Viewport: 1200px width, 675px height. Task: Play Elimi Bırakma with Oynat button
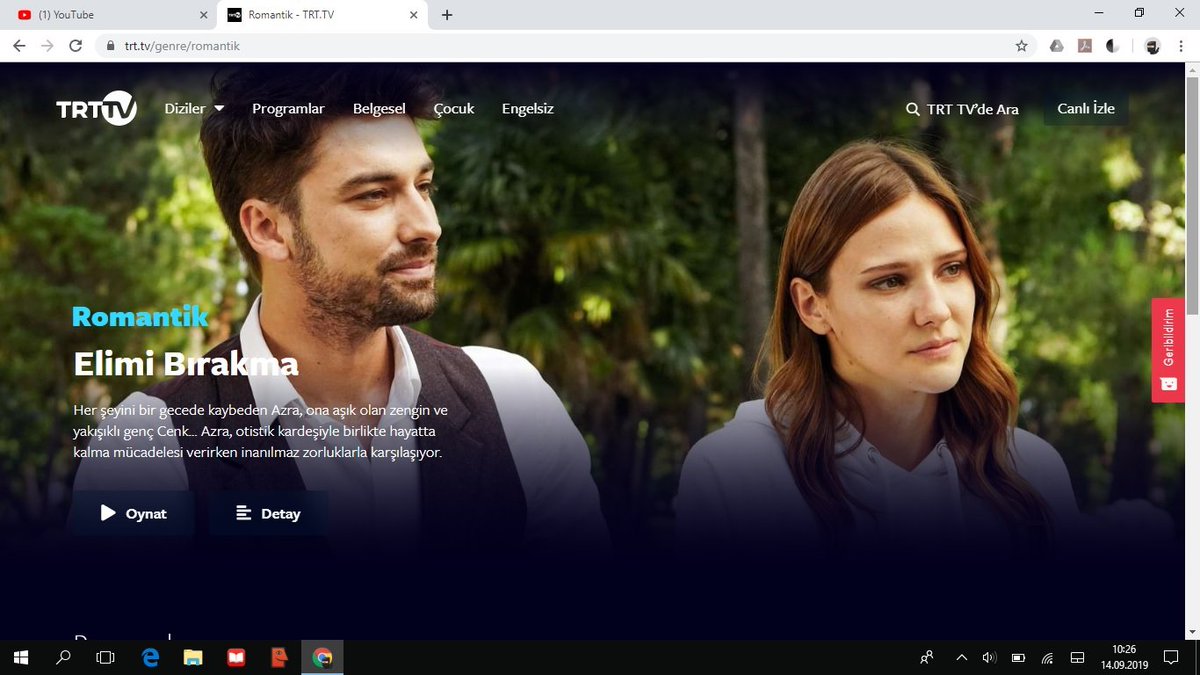[x=133, y=513]
